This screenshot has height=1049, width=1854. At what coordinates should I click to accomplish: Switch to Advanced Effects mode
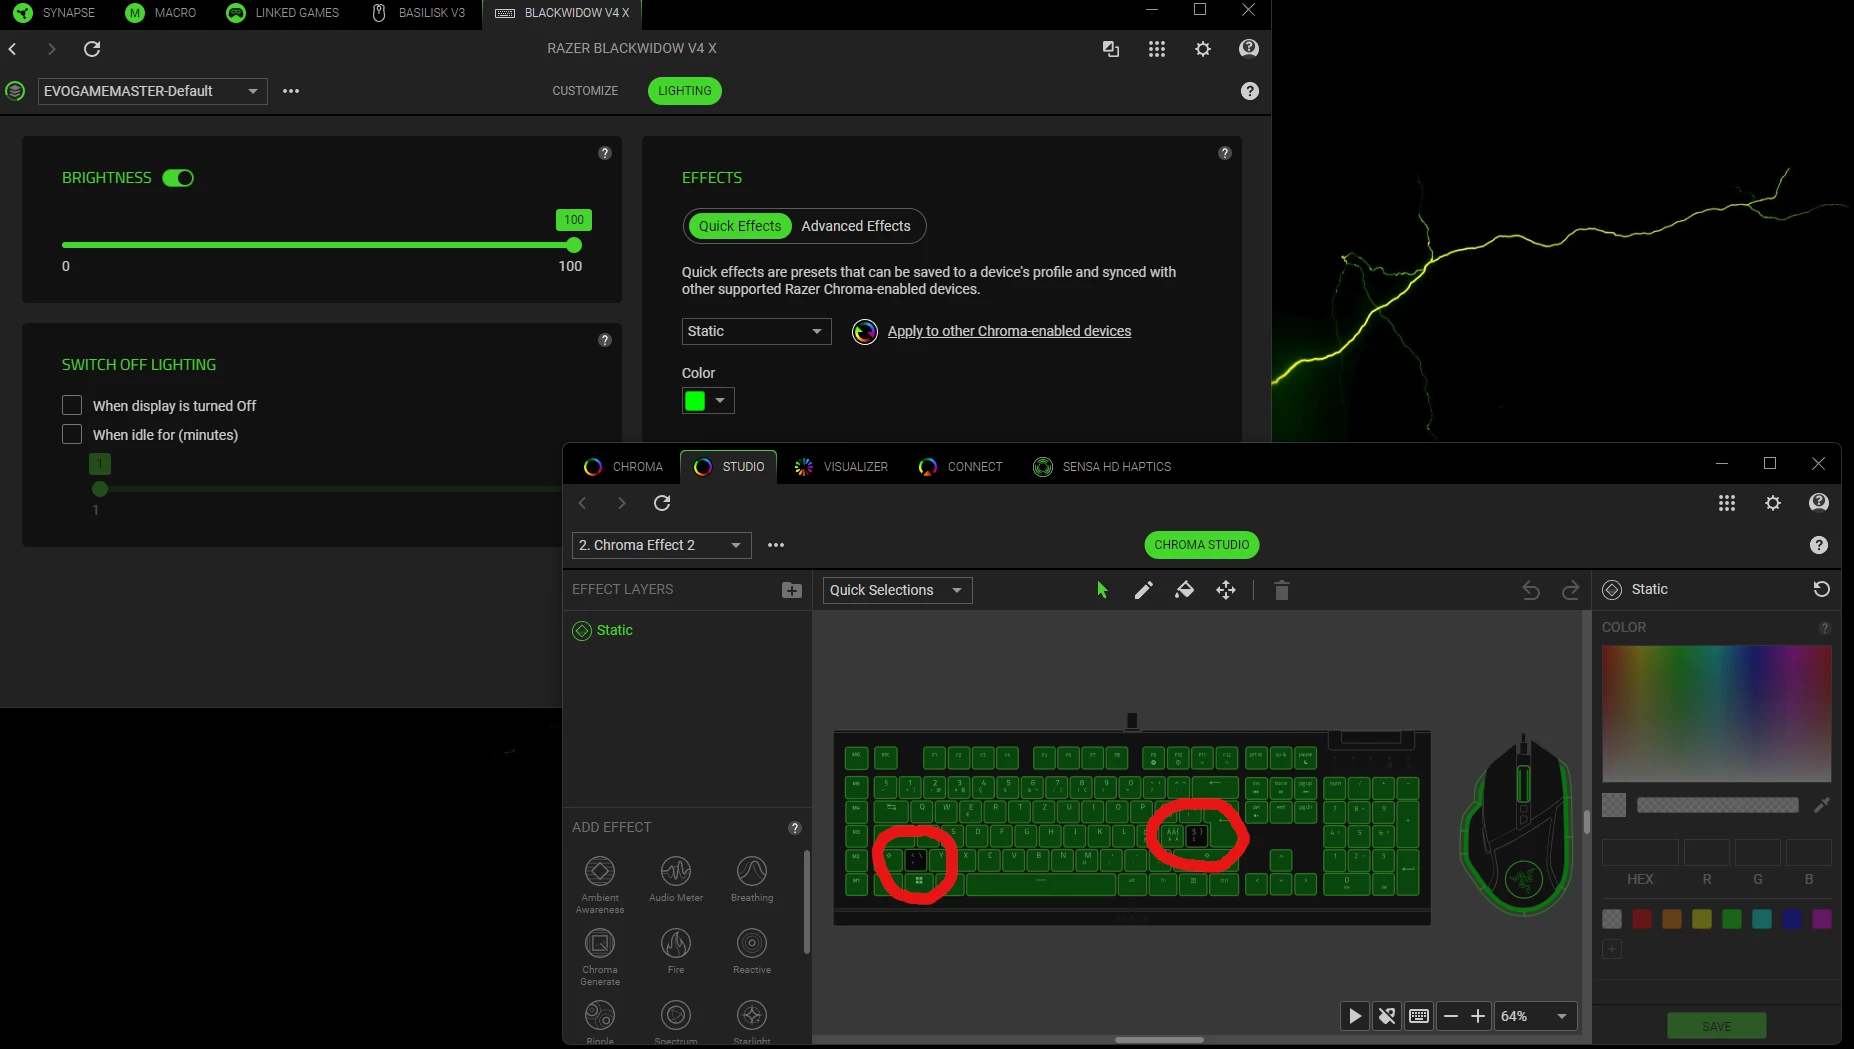click(x=856, y=226)
